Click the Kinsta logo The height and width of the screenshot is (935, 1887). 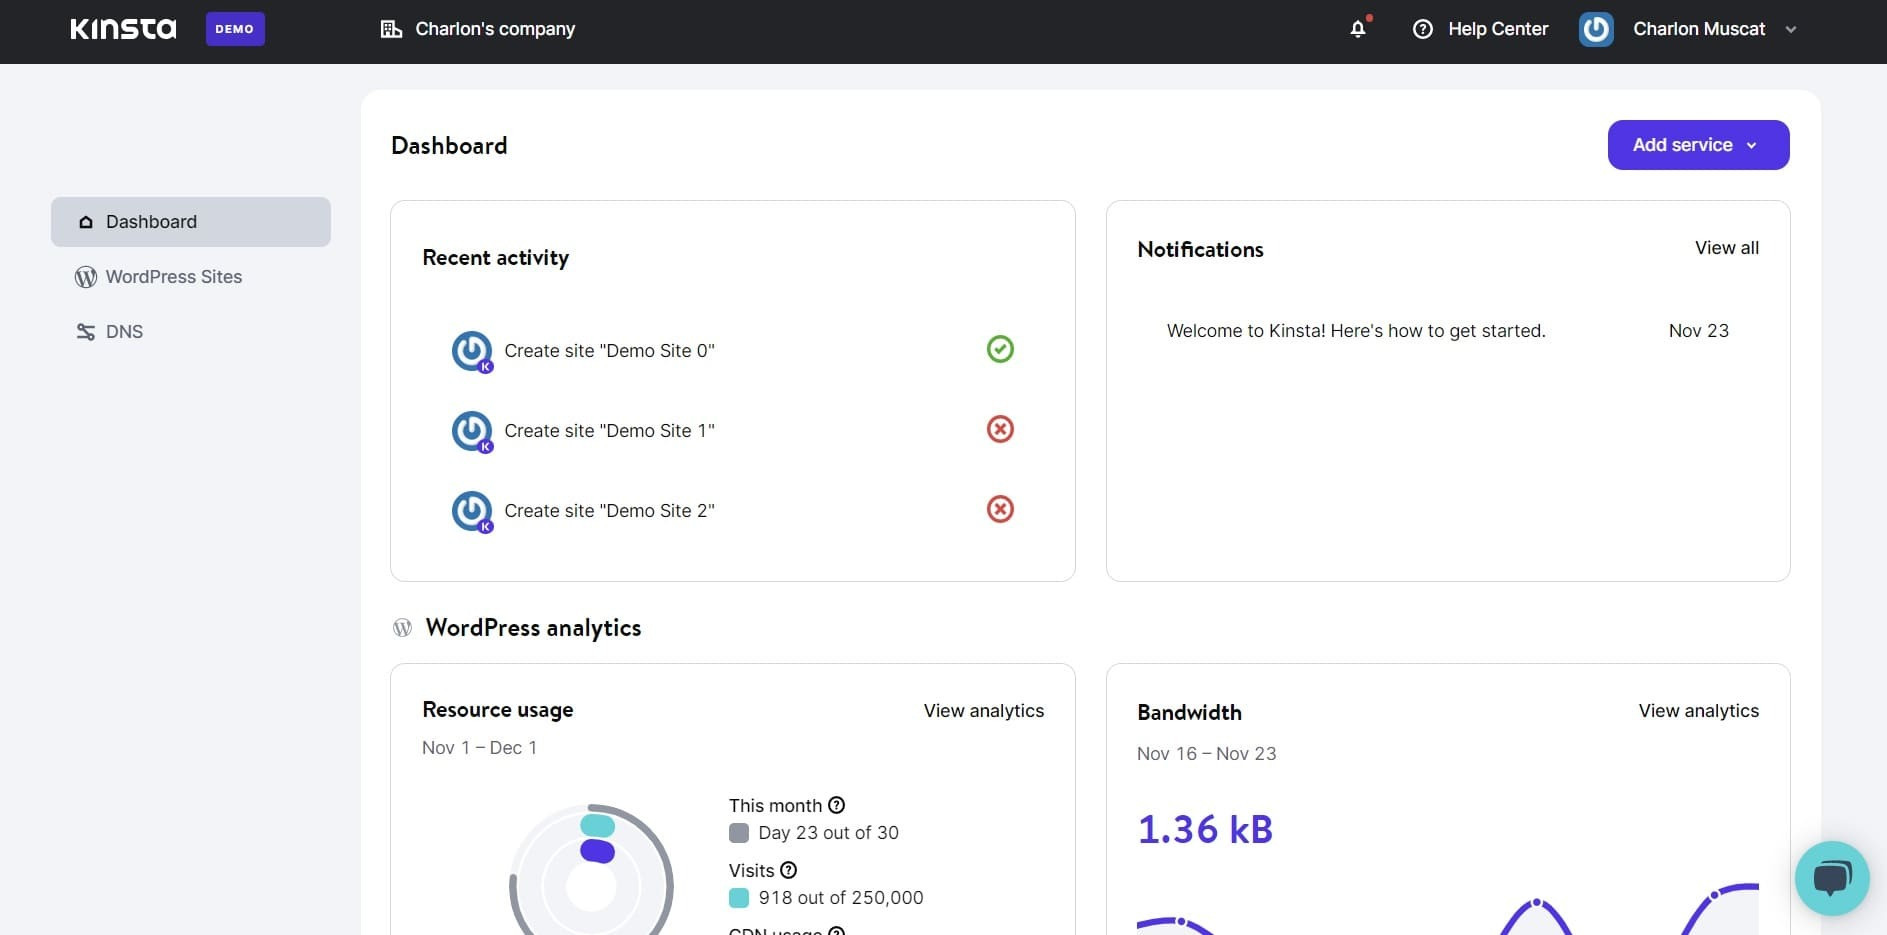click(x=123, y=29)
